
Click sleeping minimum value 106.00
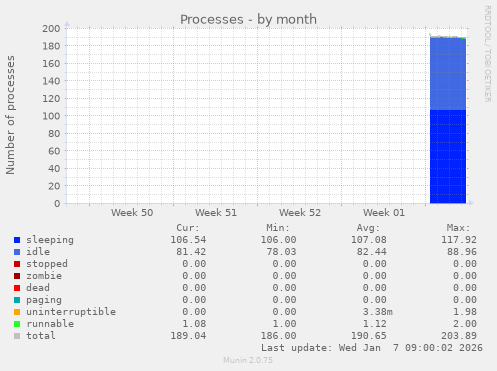[x=278, y=240]
